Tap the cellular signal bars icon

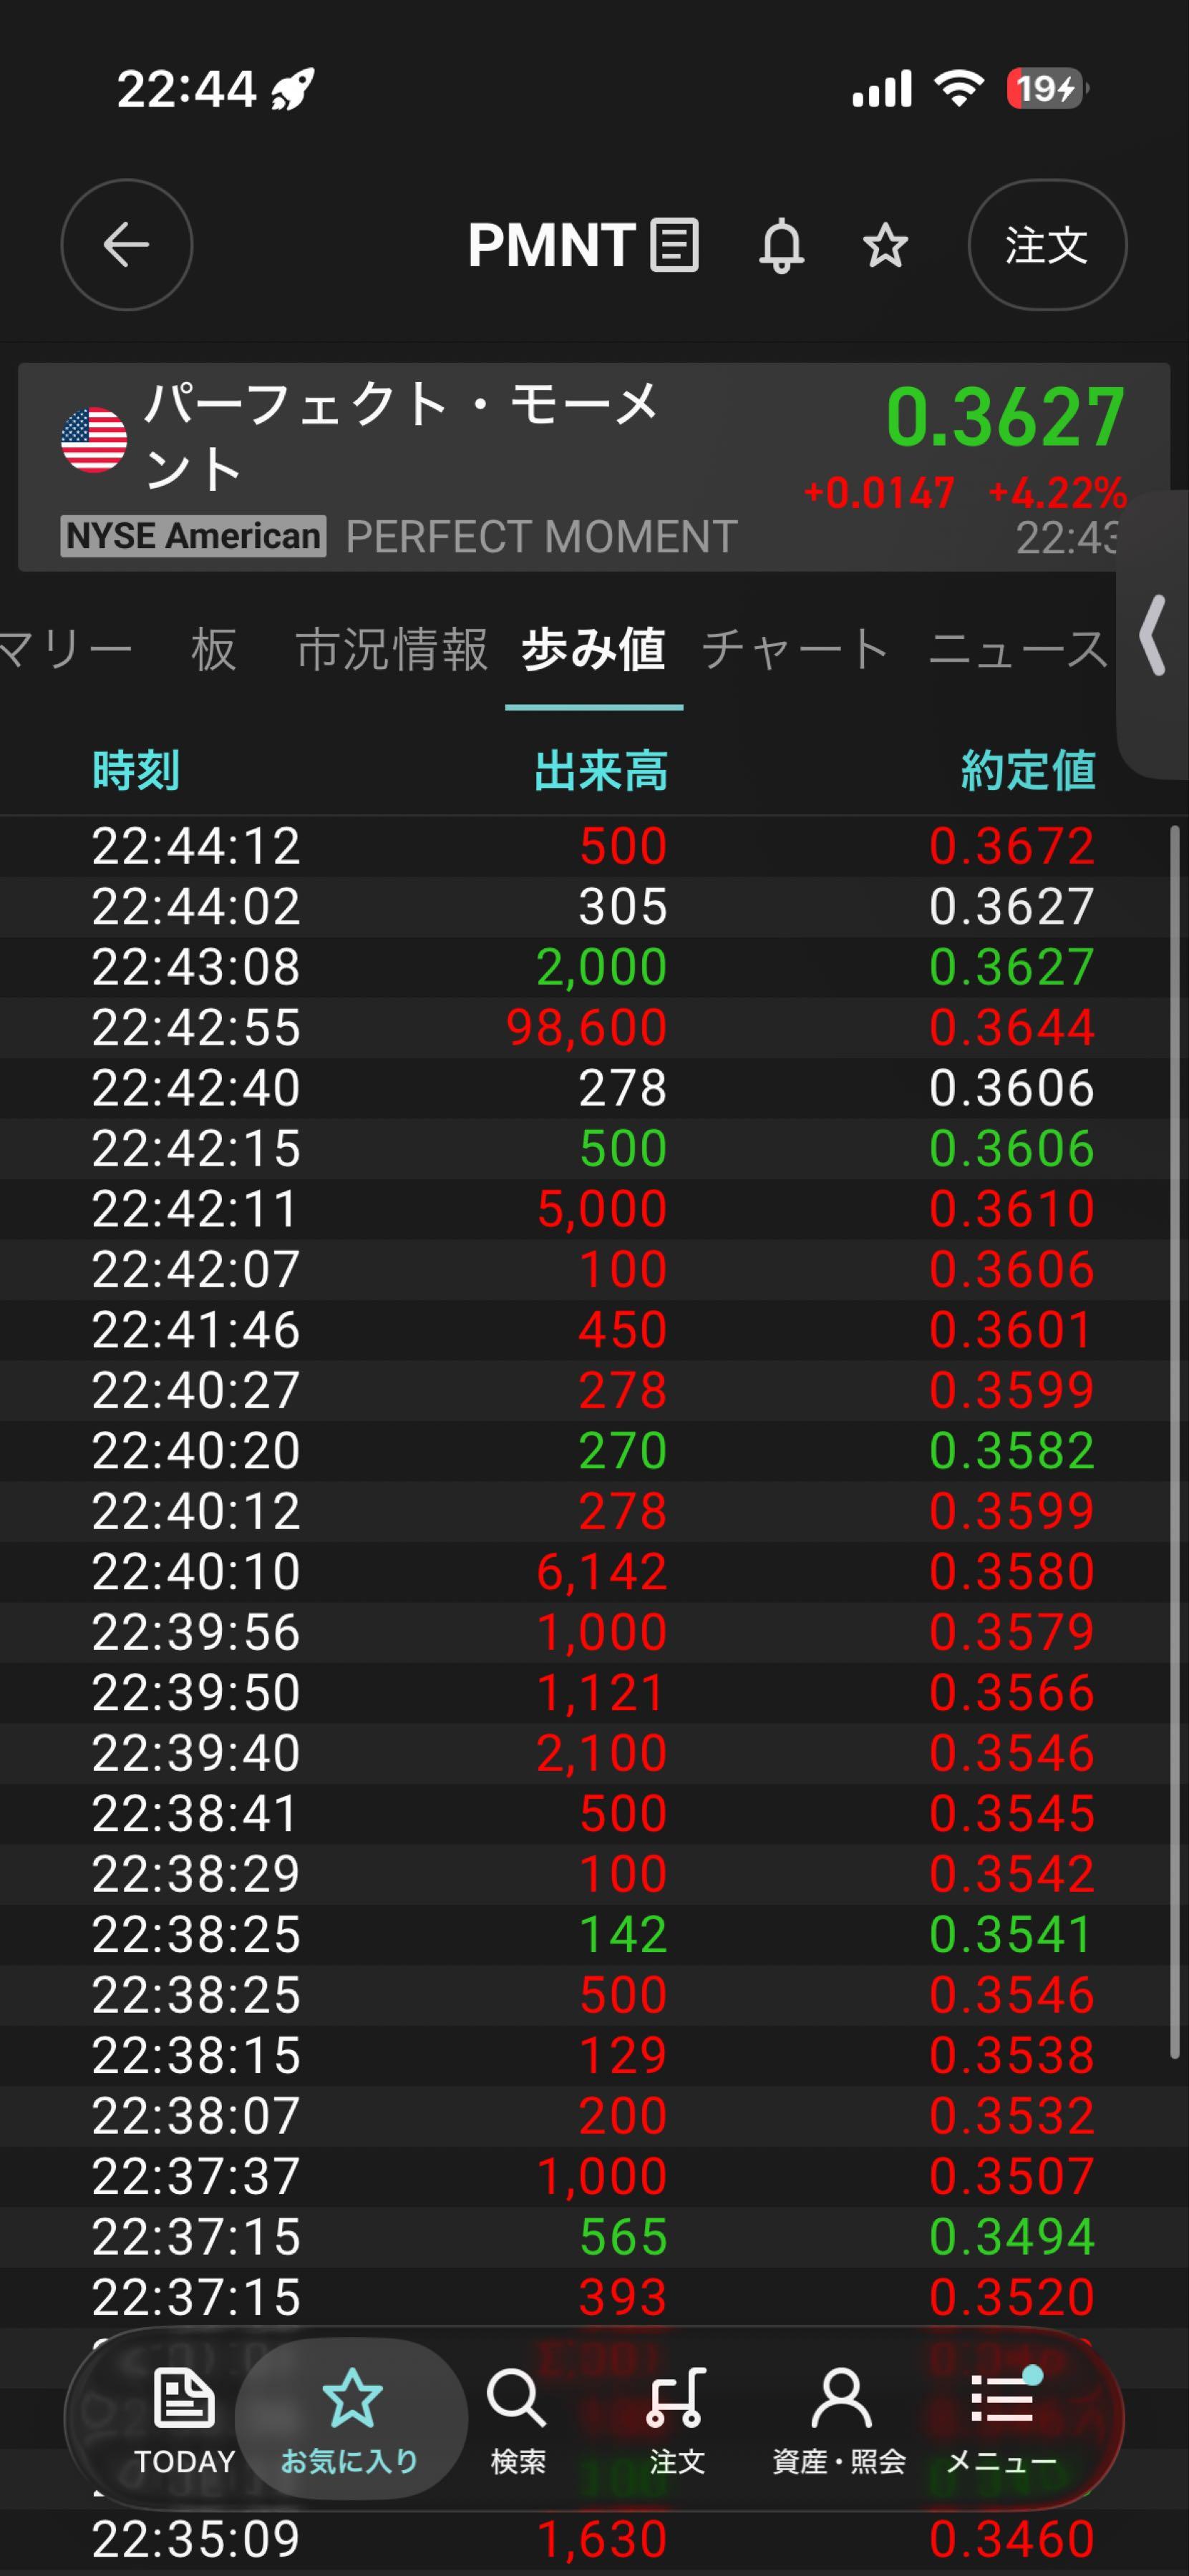[x=882, y=89]
